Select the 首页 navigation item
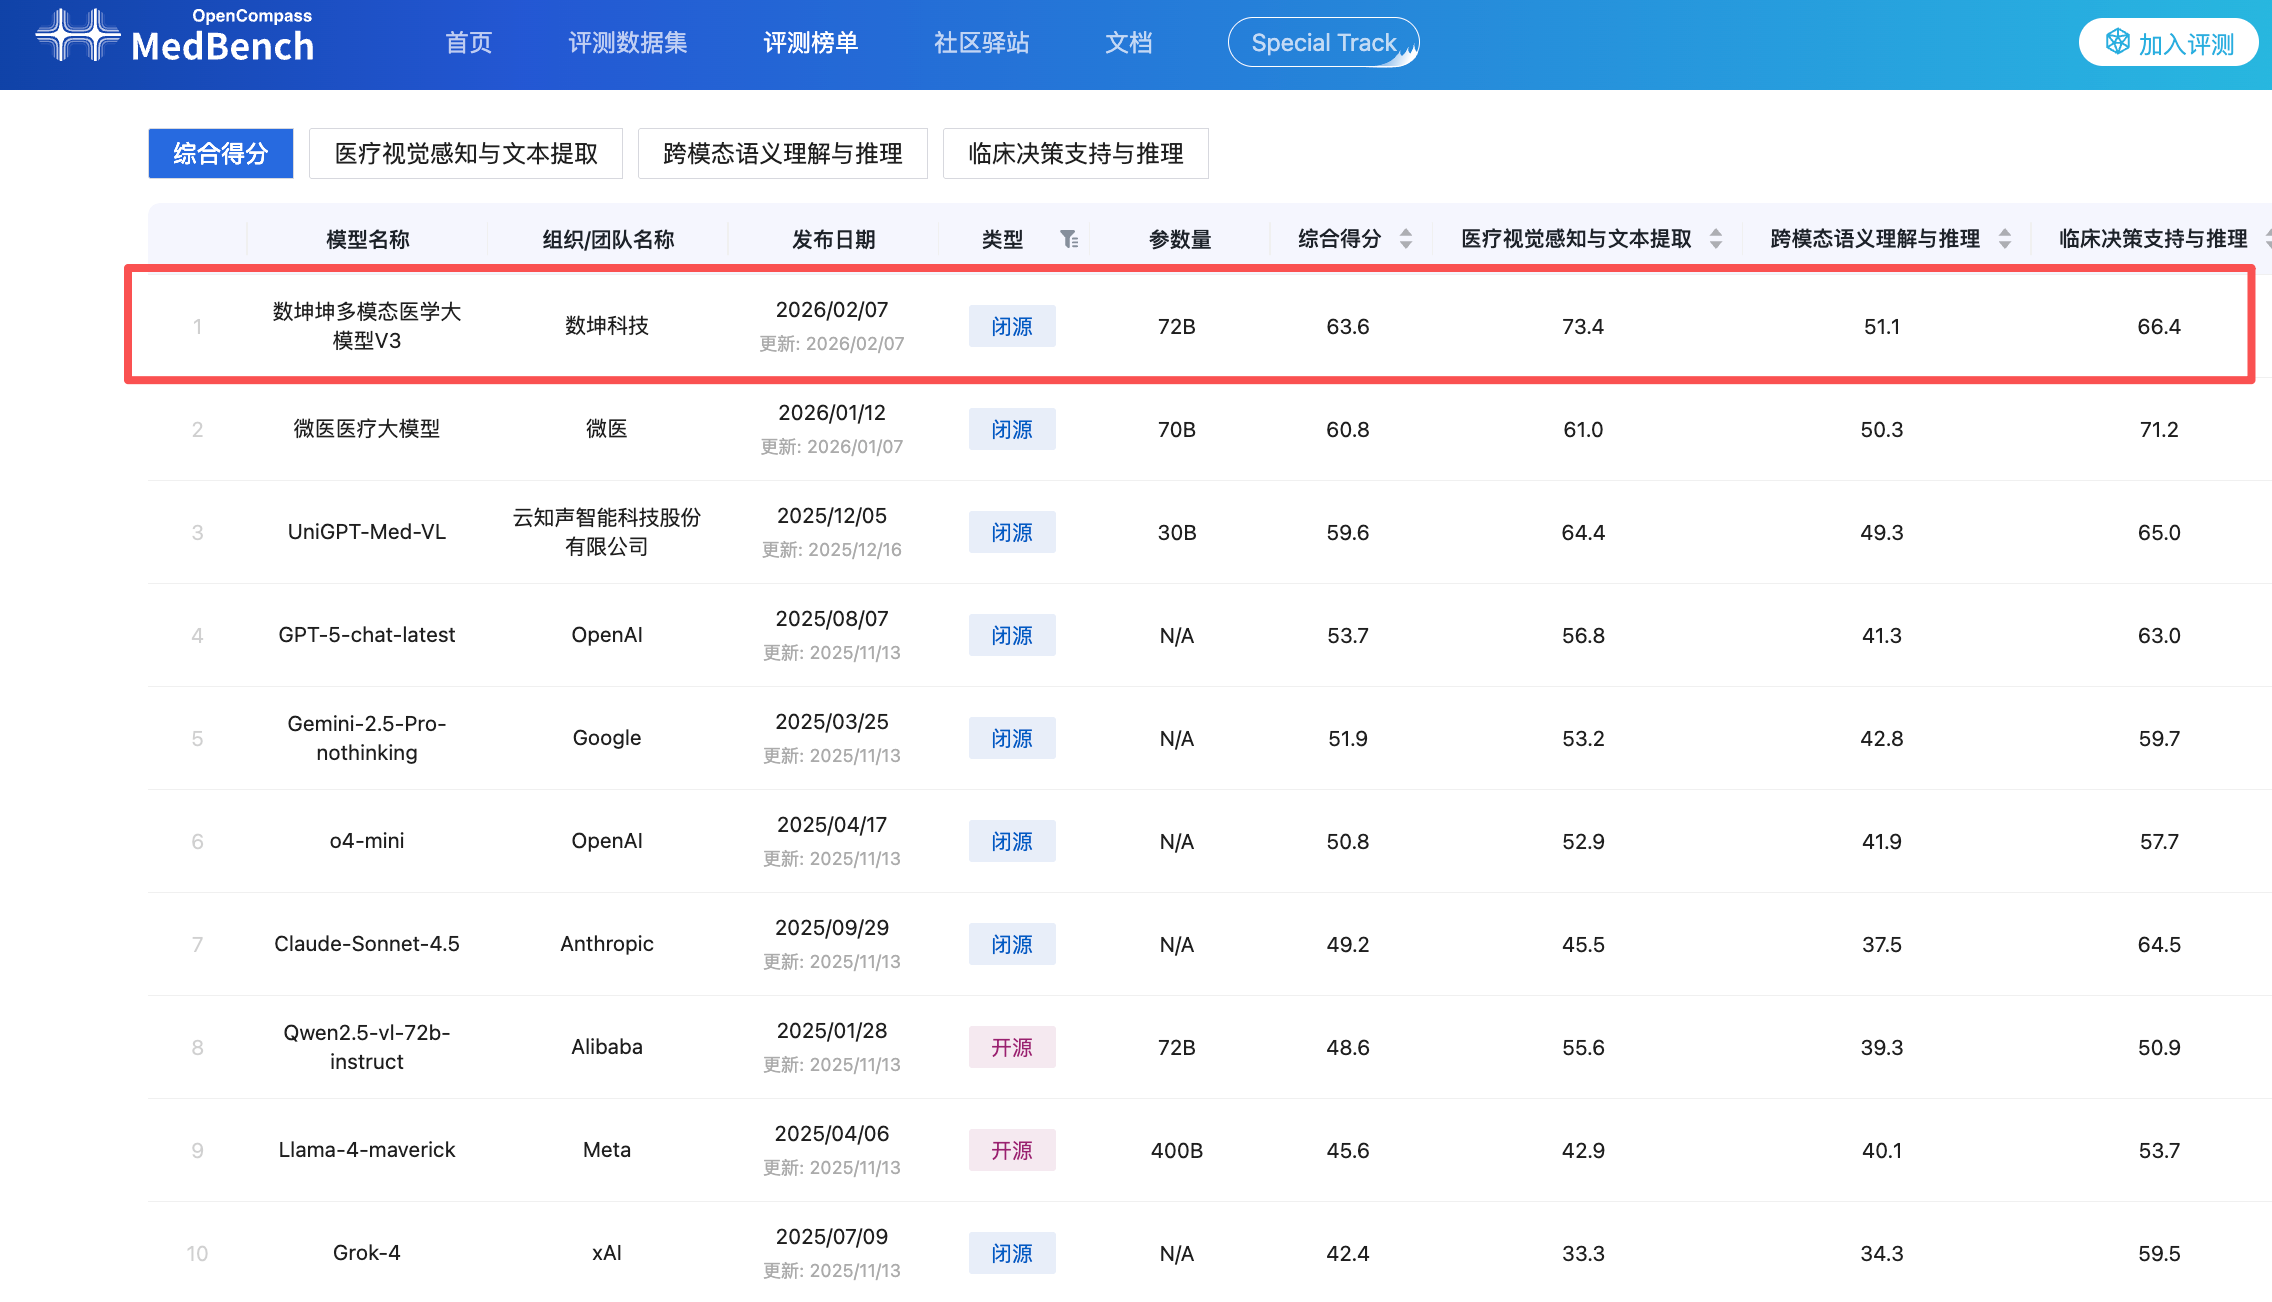Viewport: 2272px width, 1302px height. 468,42
